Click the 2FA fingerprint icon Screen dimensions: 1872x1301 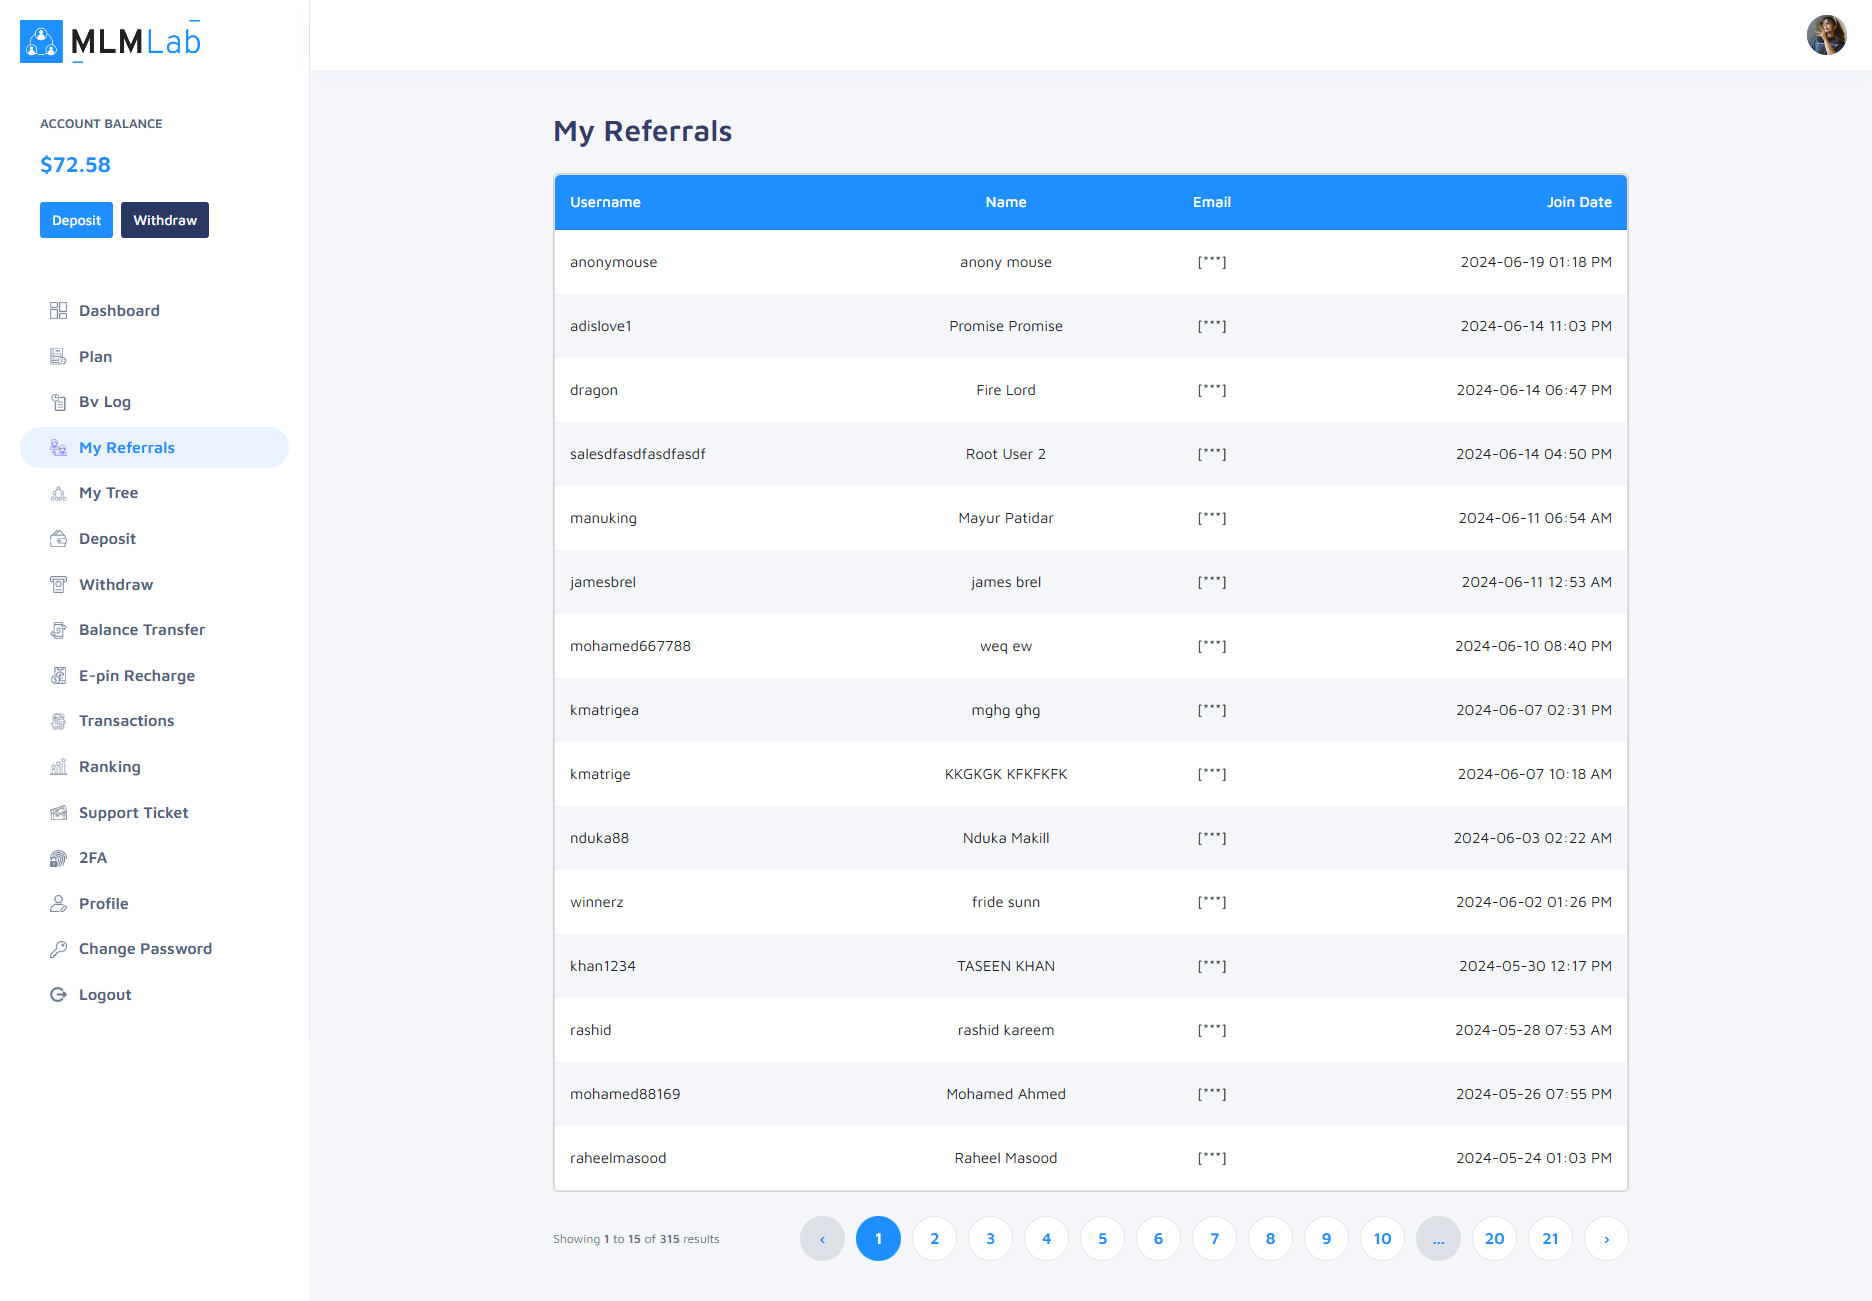[x=58, y=858]
